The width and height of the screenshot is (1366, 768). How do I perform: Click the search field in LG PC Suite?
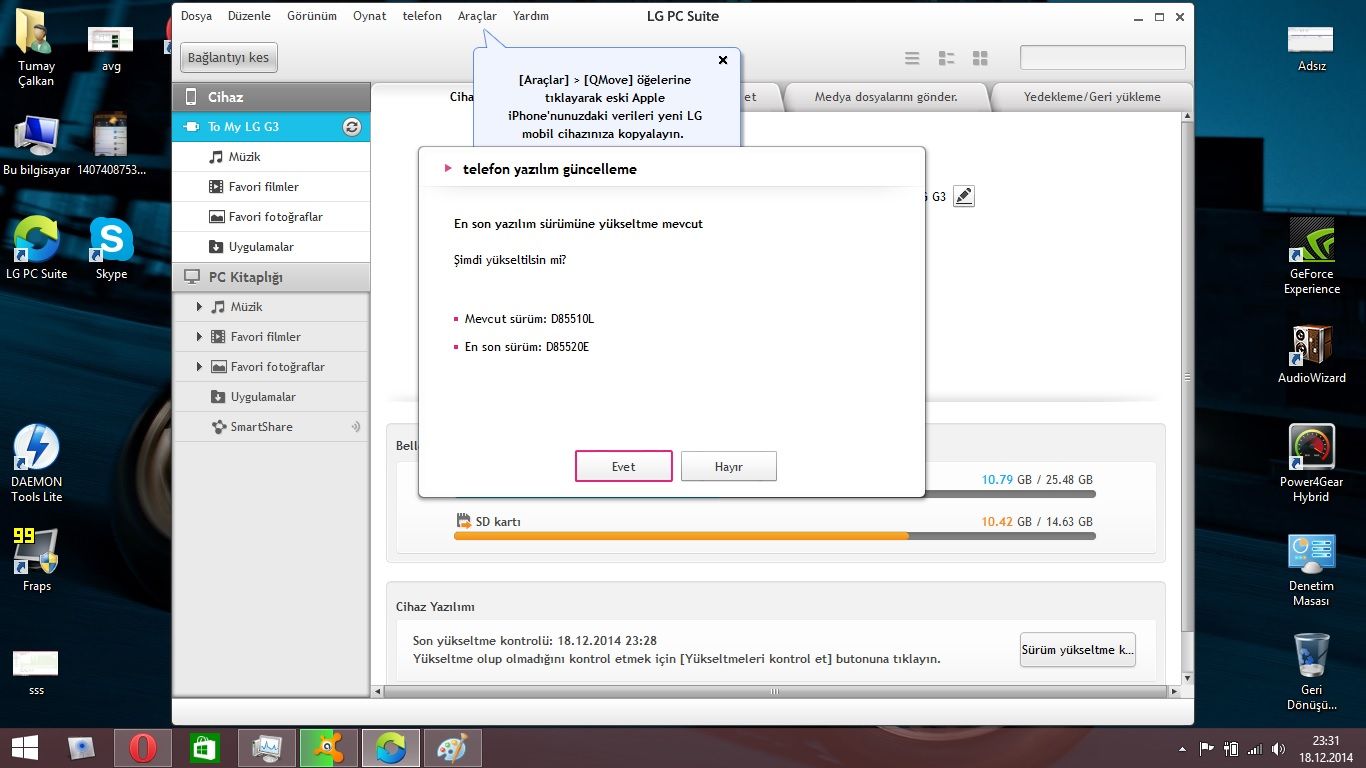click(1103, 58)
